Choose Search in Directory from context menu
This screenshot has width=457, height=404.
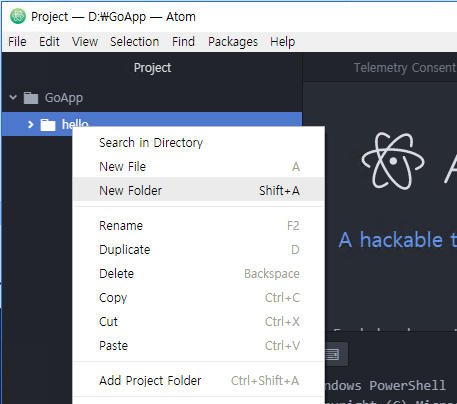pos(199,143)
